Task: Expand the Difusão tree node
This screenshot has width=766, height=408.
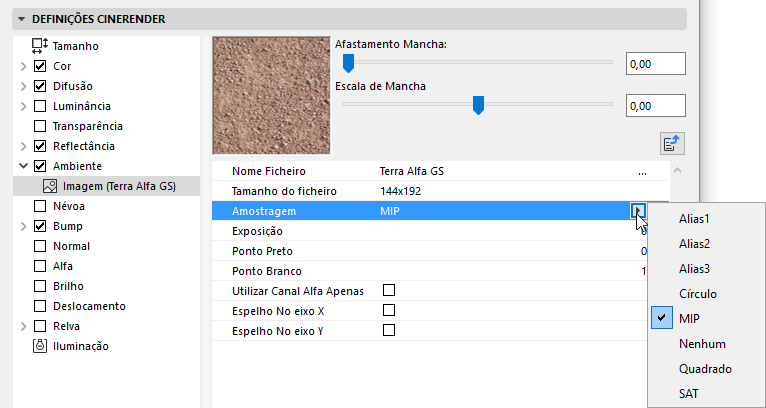Action: 24,86
